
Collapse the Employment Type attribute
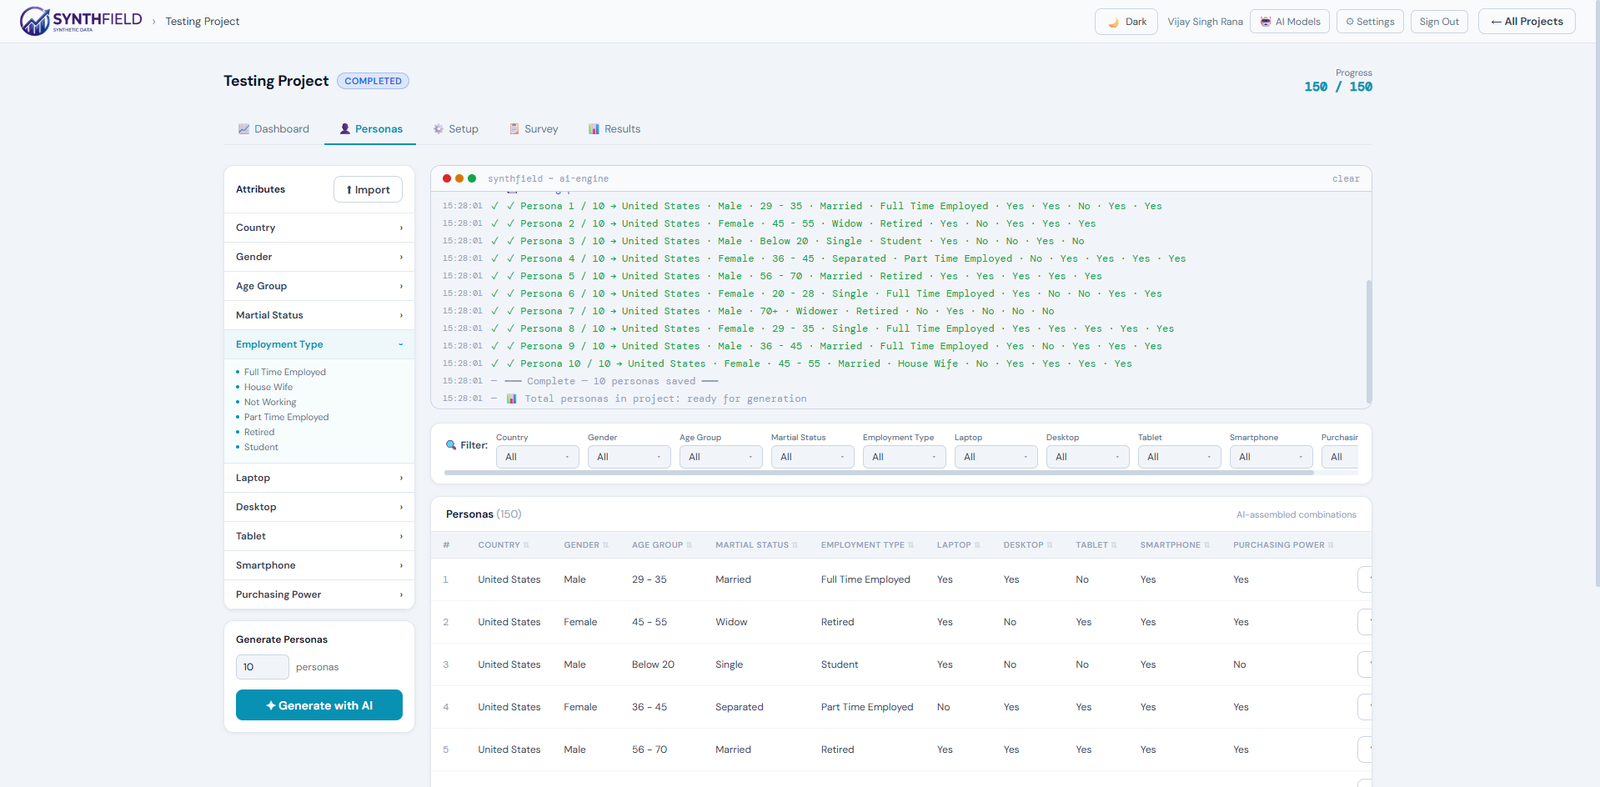(x=319, y=344)
